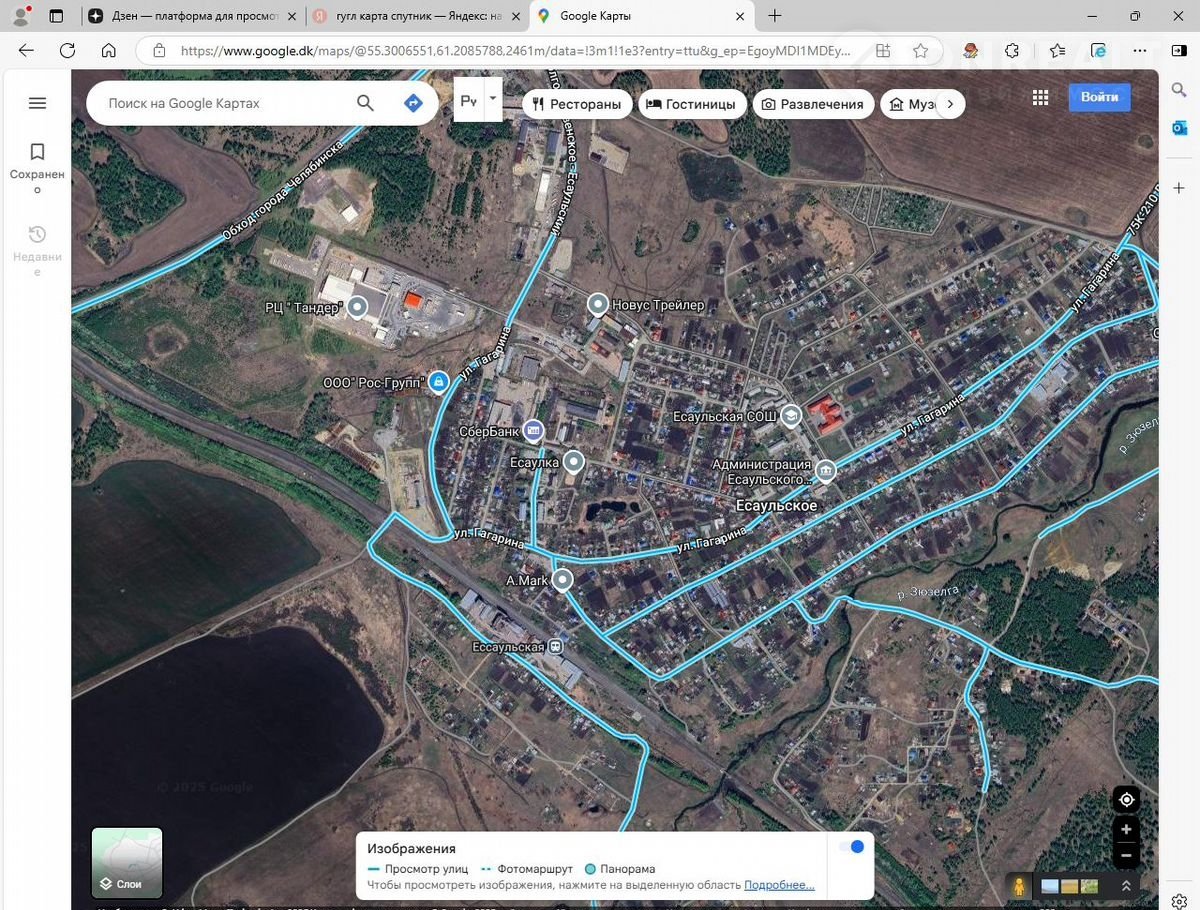The image size is (1200, 910).
Task: Select the Street View pegman
Action: (1019, 886)
